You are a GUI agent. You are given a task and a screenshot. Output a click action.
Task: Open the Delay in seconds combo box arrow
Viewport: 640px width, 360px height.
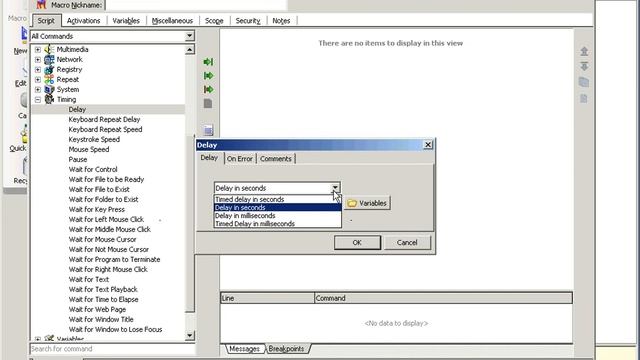pos(335,188)
